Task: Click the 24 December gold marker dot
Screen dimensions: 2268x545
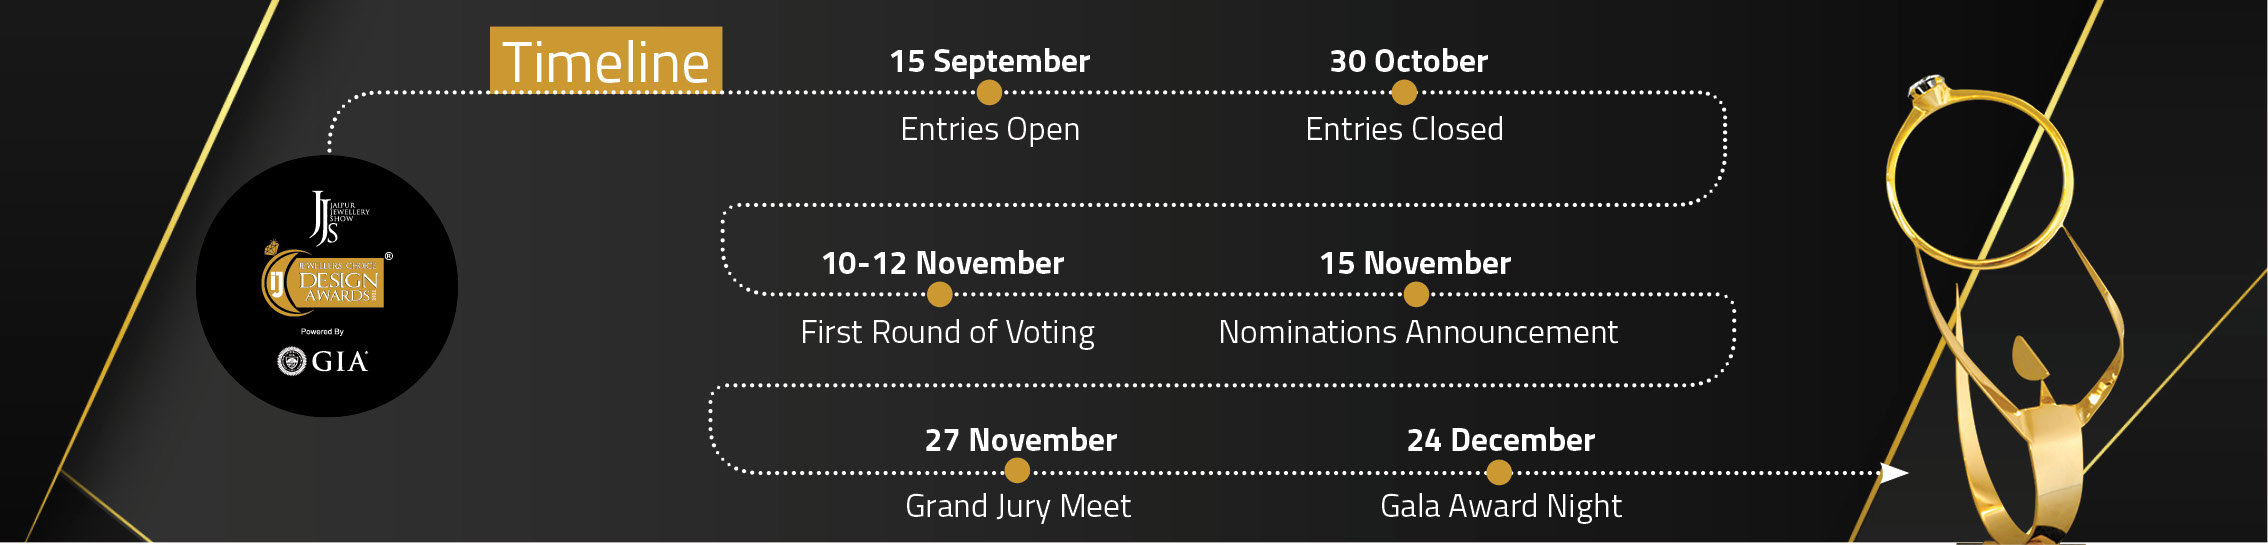Action: click(1499, 472)
